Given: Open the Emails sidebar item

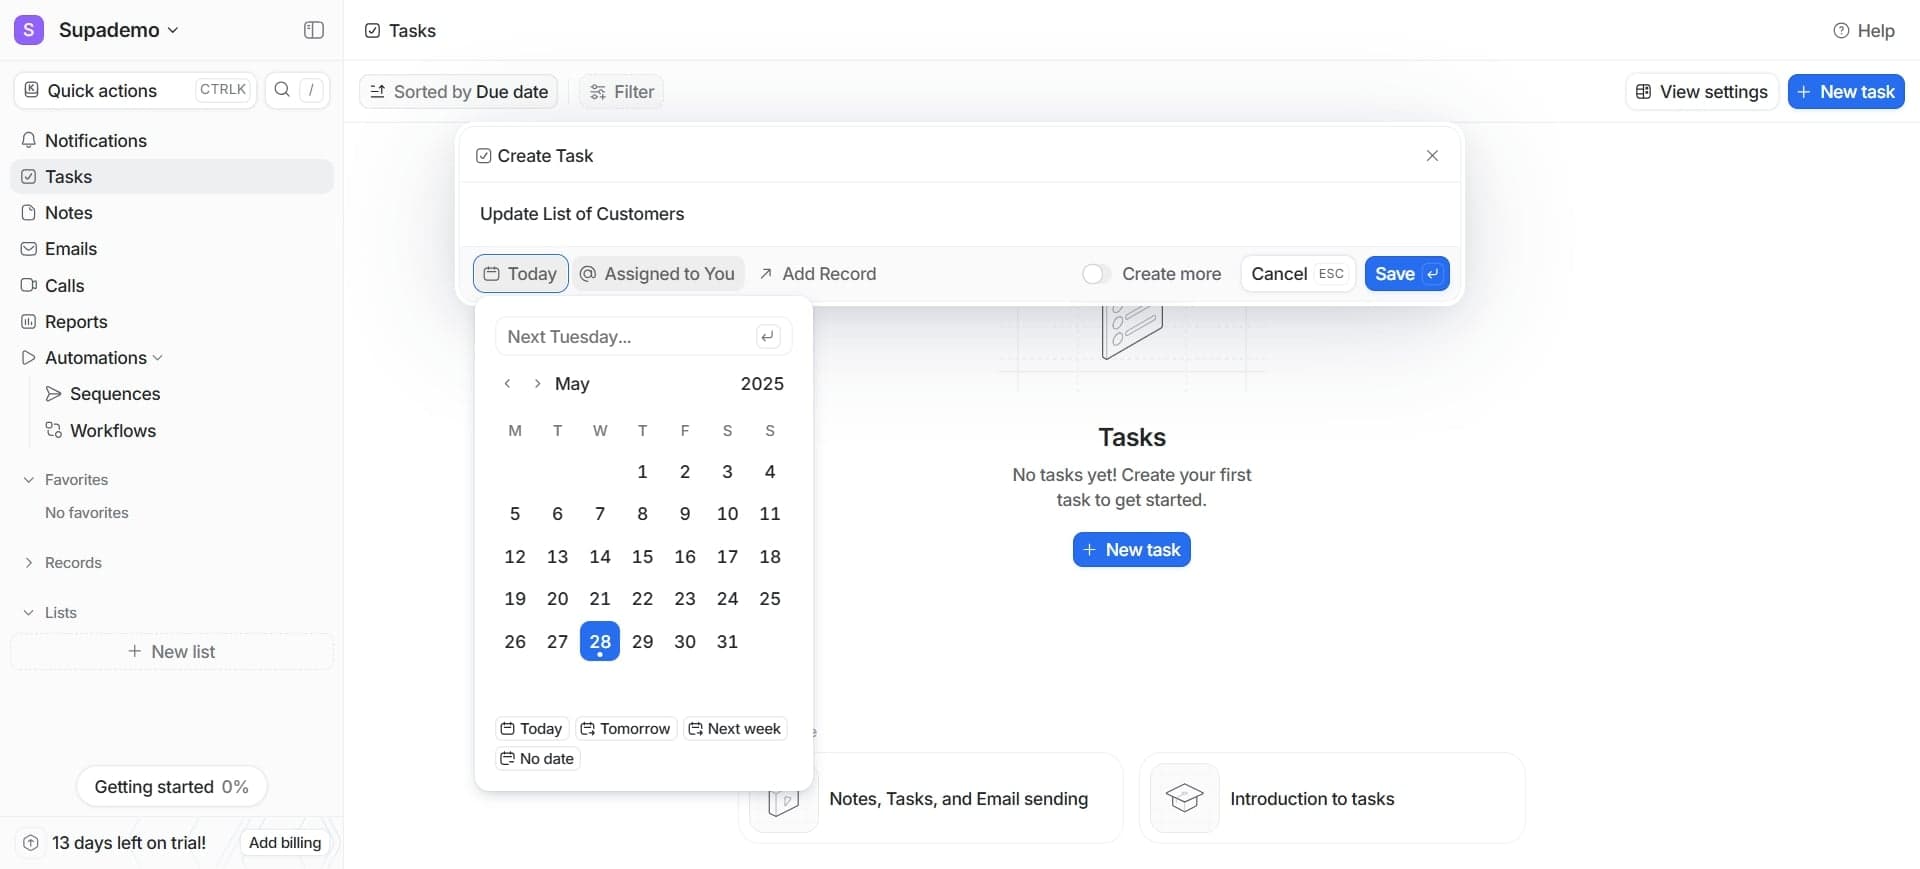Looking at the screenshot, I should (x=70, y=249).
